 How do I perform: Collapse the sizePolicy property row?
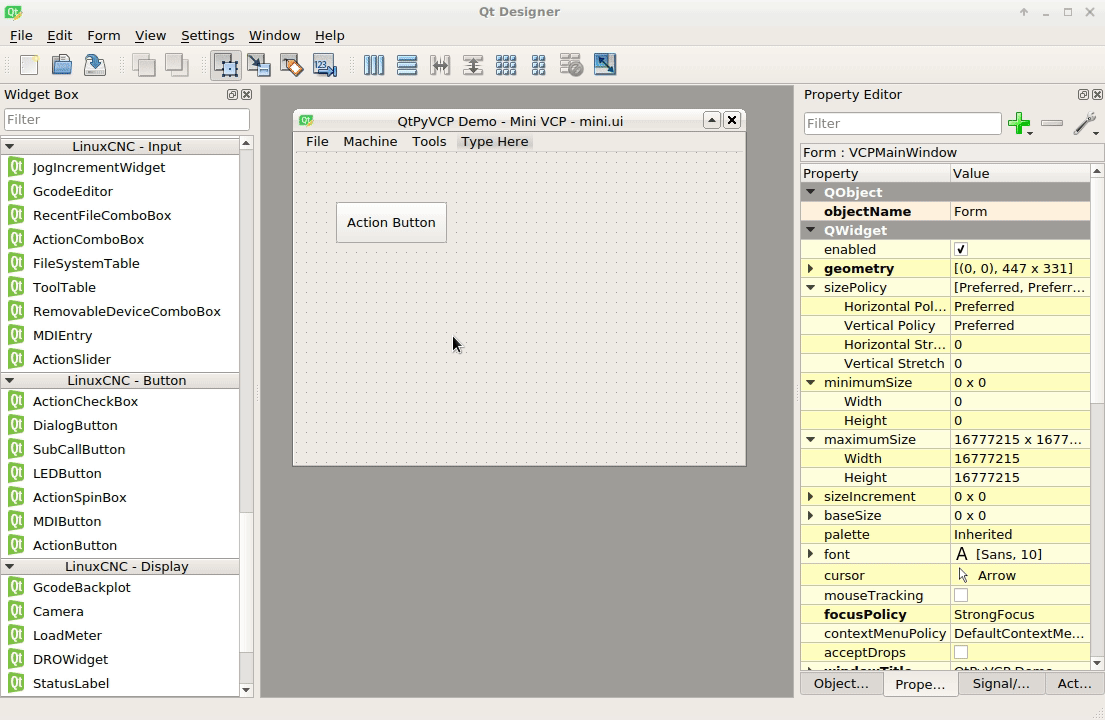point(810,287)
